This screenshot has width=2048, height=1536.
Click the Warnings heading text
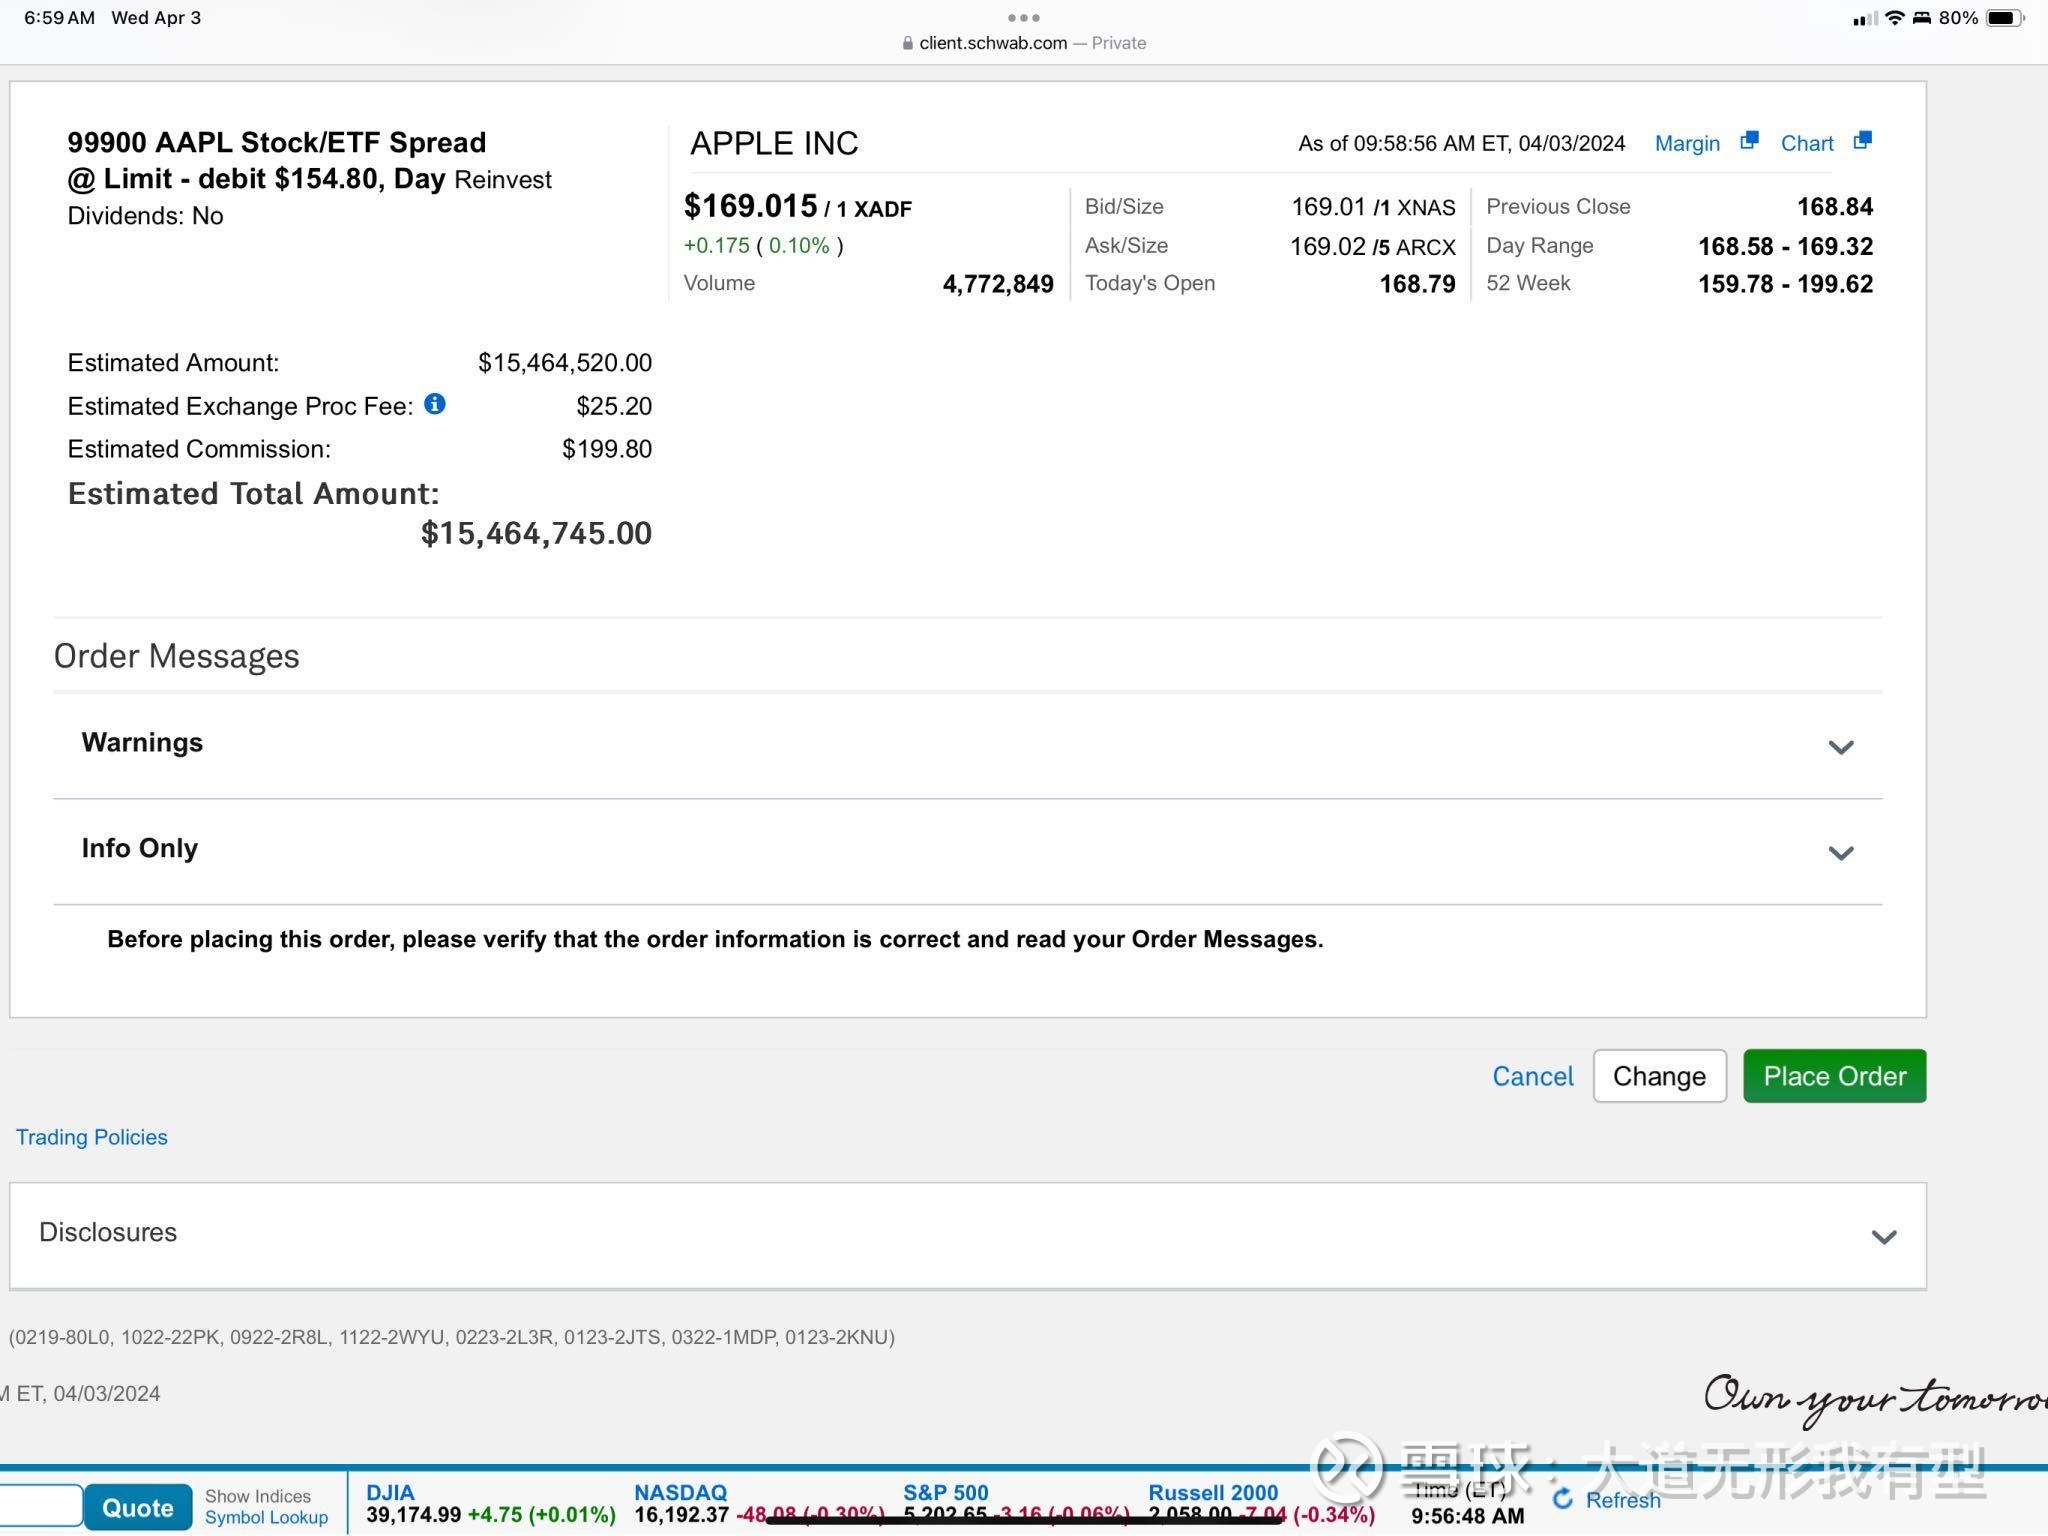point(142,742)
